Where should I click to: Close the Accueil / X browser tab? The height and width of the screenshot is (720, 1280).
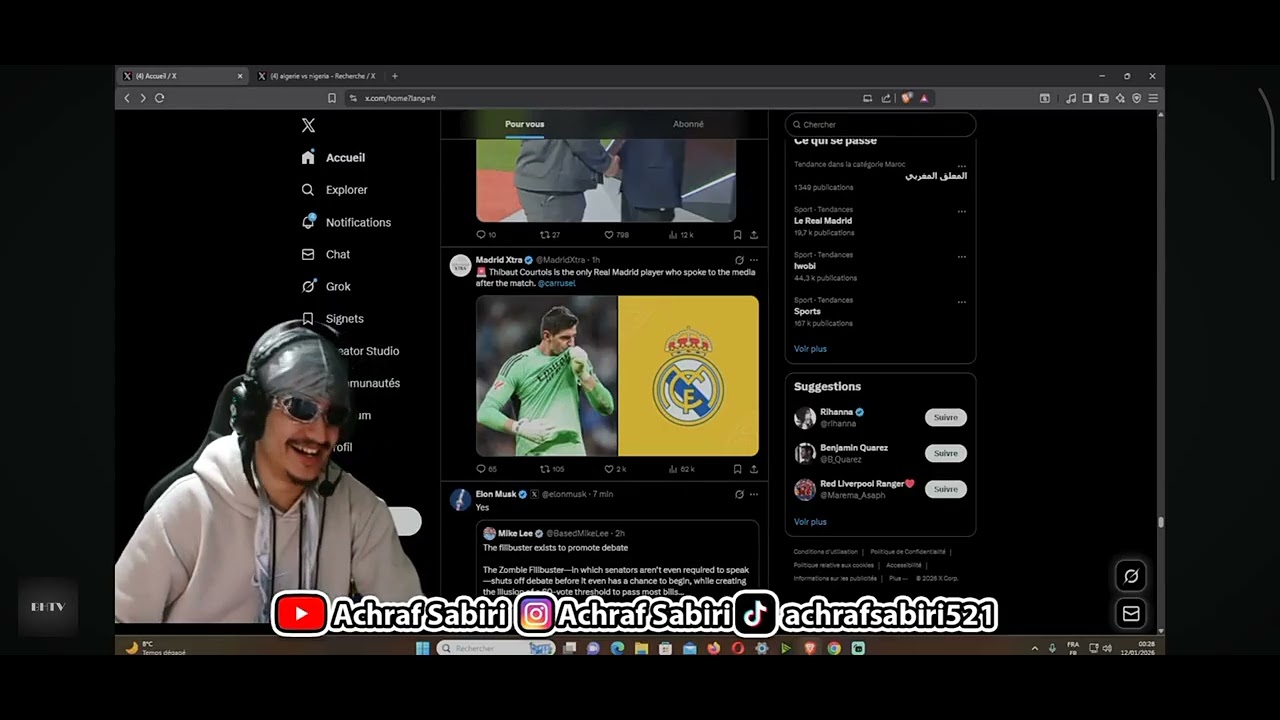[x=240, y=76]
